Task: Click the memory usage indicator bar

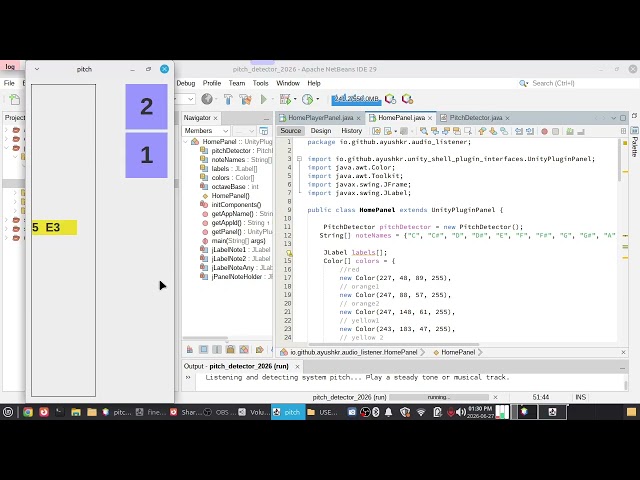Action: [356, 99]
